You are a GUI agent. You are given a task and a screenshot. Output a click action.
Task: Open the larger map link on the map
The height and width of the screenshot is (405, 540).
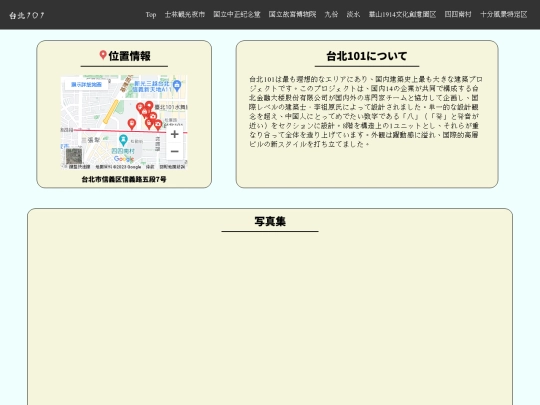86,84
